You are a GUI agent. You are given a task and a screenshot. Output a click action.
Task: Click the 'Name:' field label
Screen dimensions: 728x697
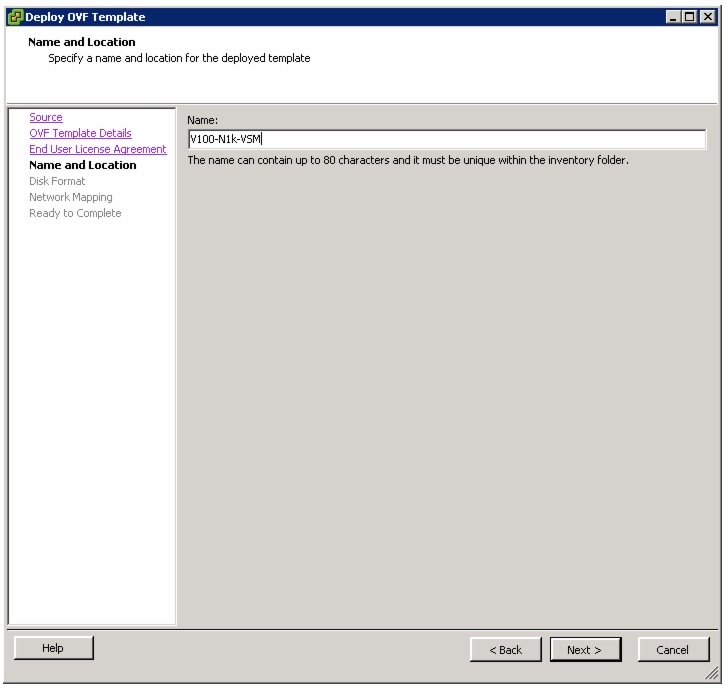(202, 120)
